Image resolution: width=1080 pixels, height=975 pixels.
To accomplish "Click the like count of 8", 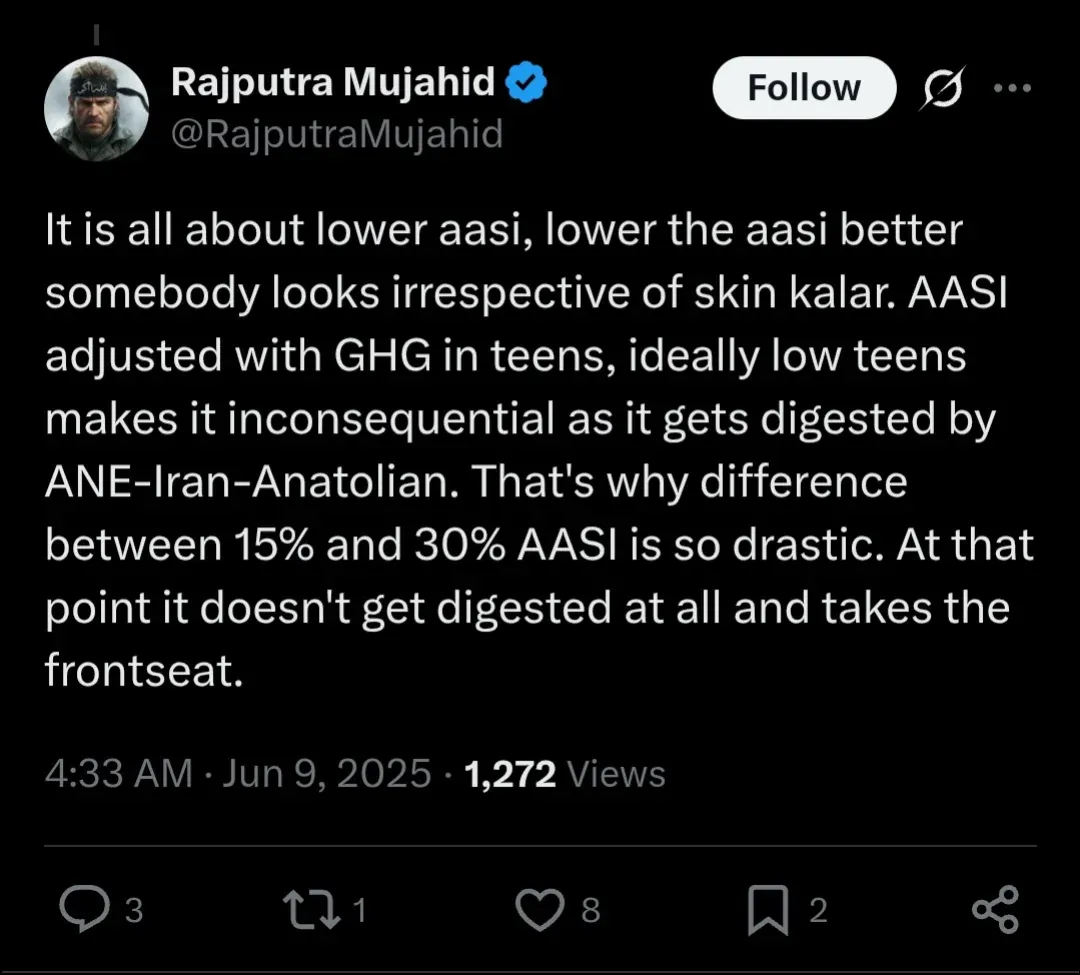I will [x=590, y=910].
